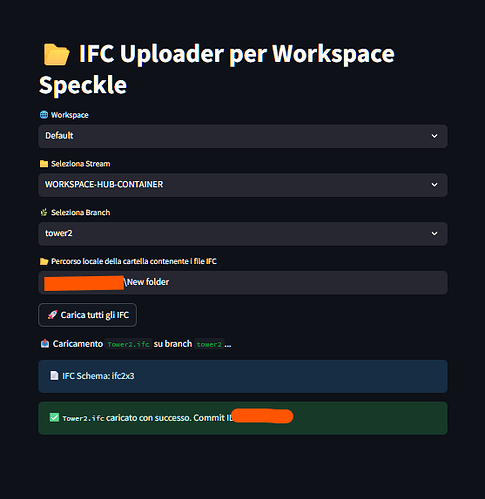This screenshot has height=499, width=485.
Task: Open the tower2 branch selector
Action: [243, 233]
